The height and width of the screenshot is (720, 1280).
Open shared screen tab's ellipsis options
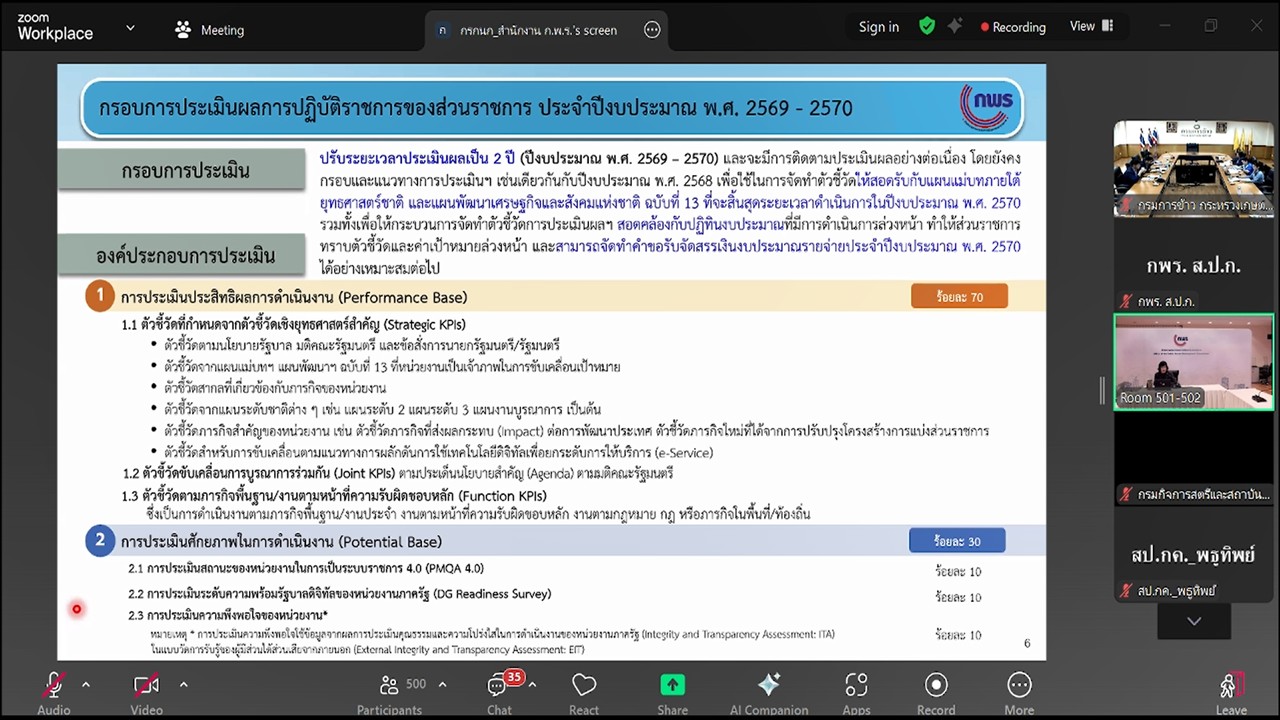[652, 30]
